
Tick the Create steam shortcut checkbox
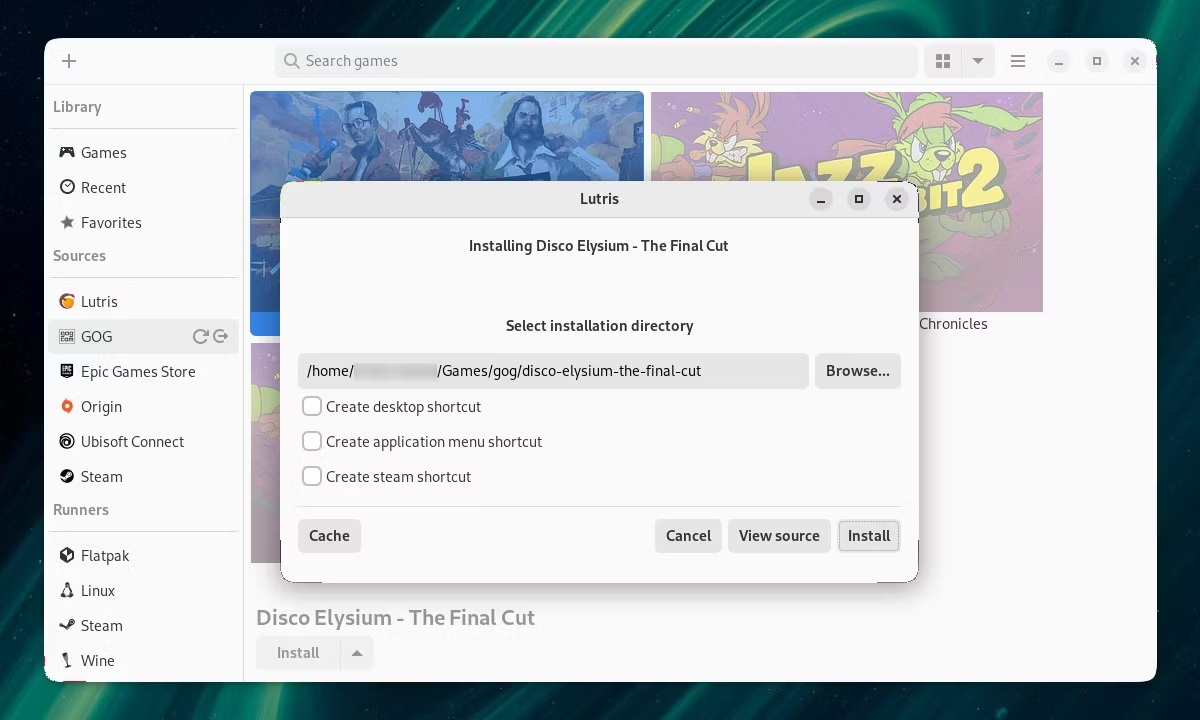pyautogui.click(x=312, y=476)
